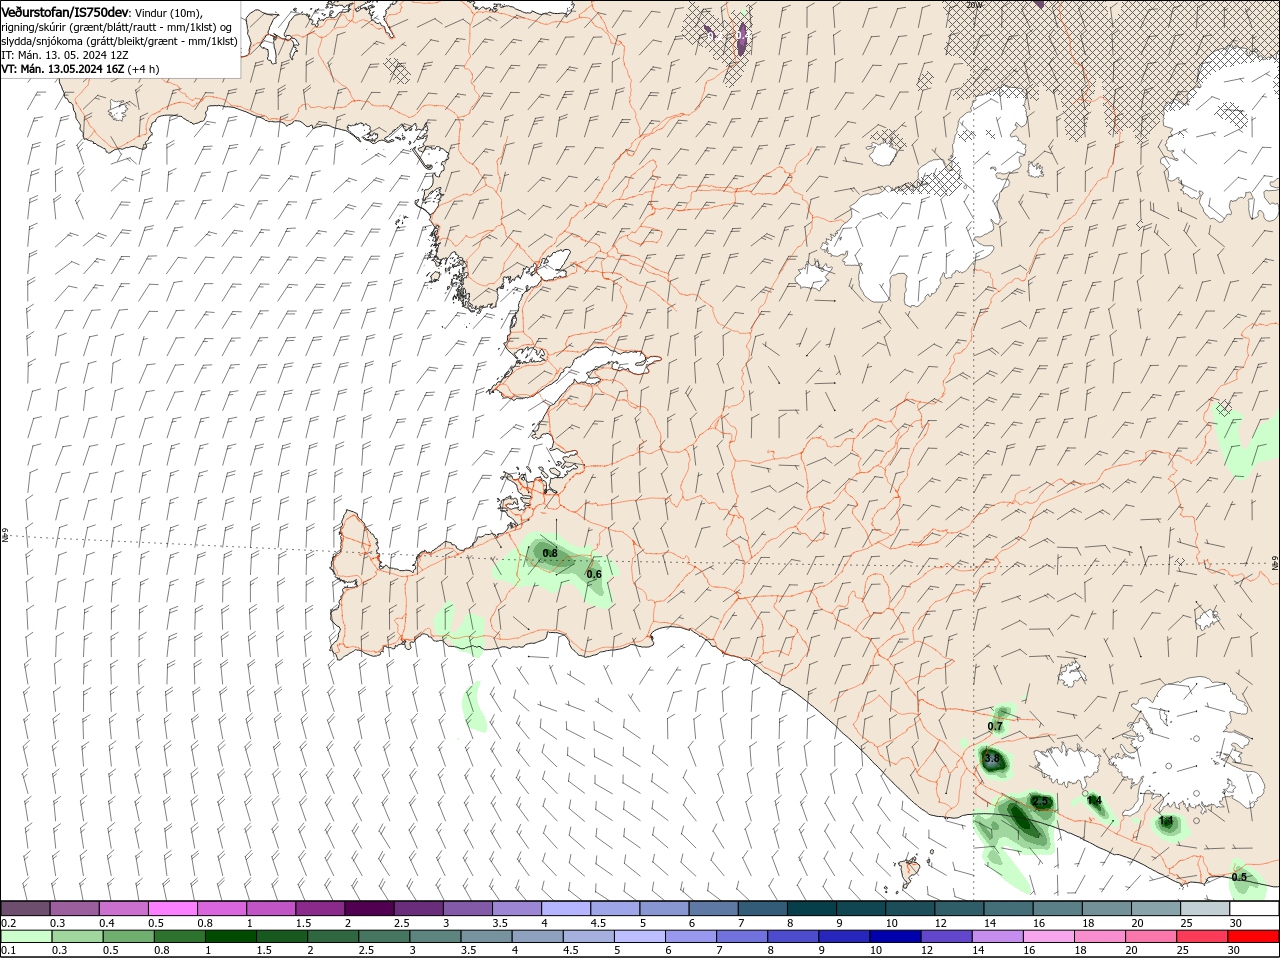Click the '0.5' rainfall value on the map
This screenshot has width=1280, height=958.
point(1239,877)
